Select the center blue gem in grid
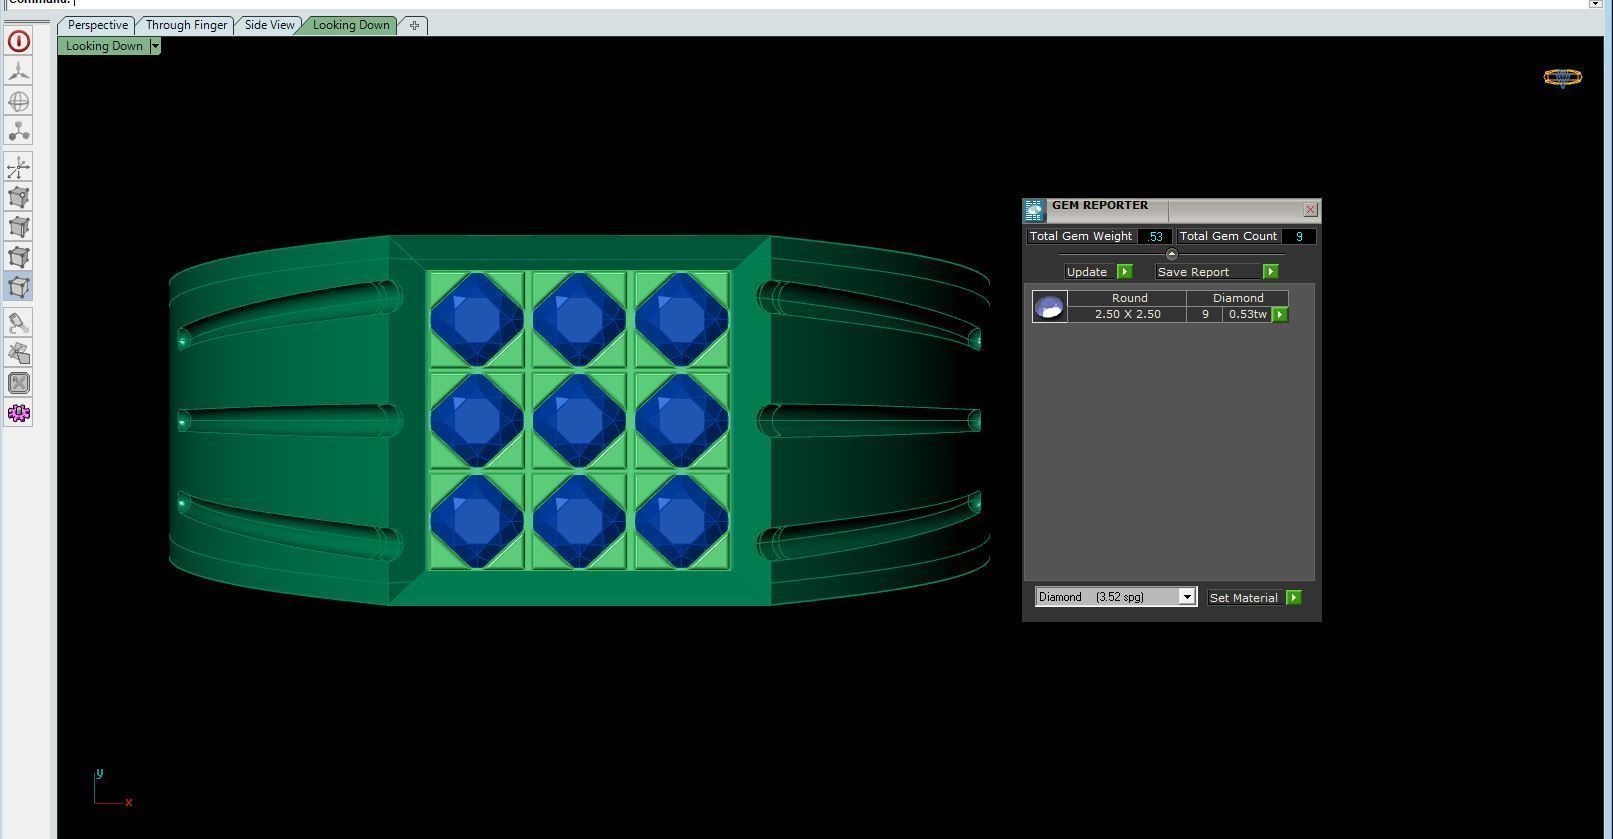The width and height of the screenshot is (1613, 839). click(579, 420)
